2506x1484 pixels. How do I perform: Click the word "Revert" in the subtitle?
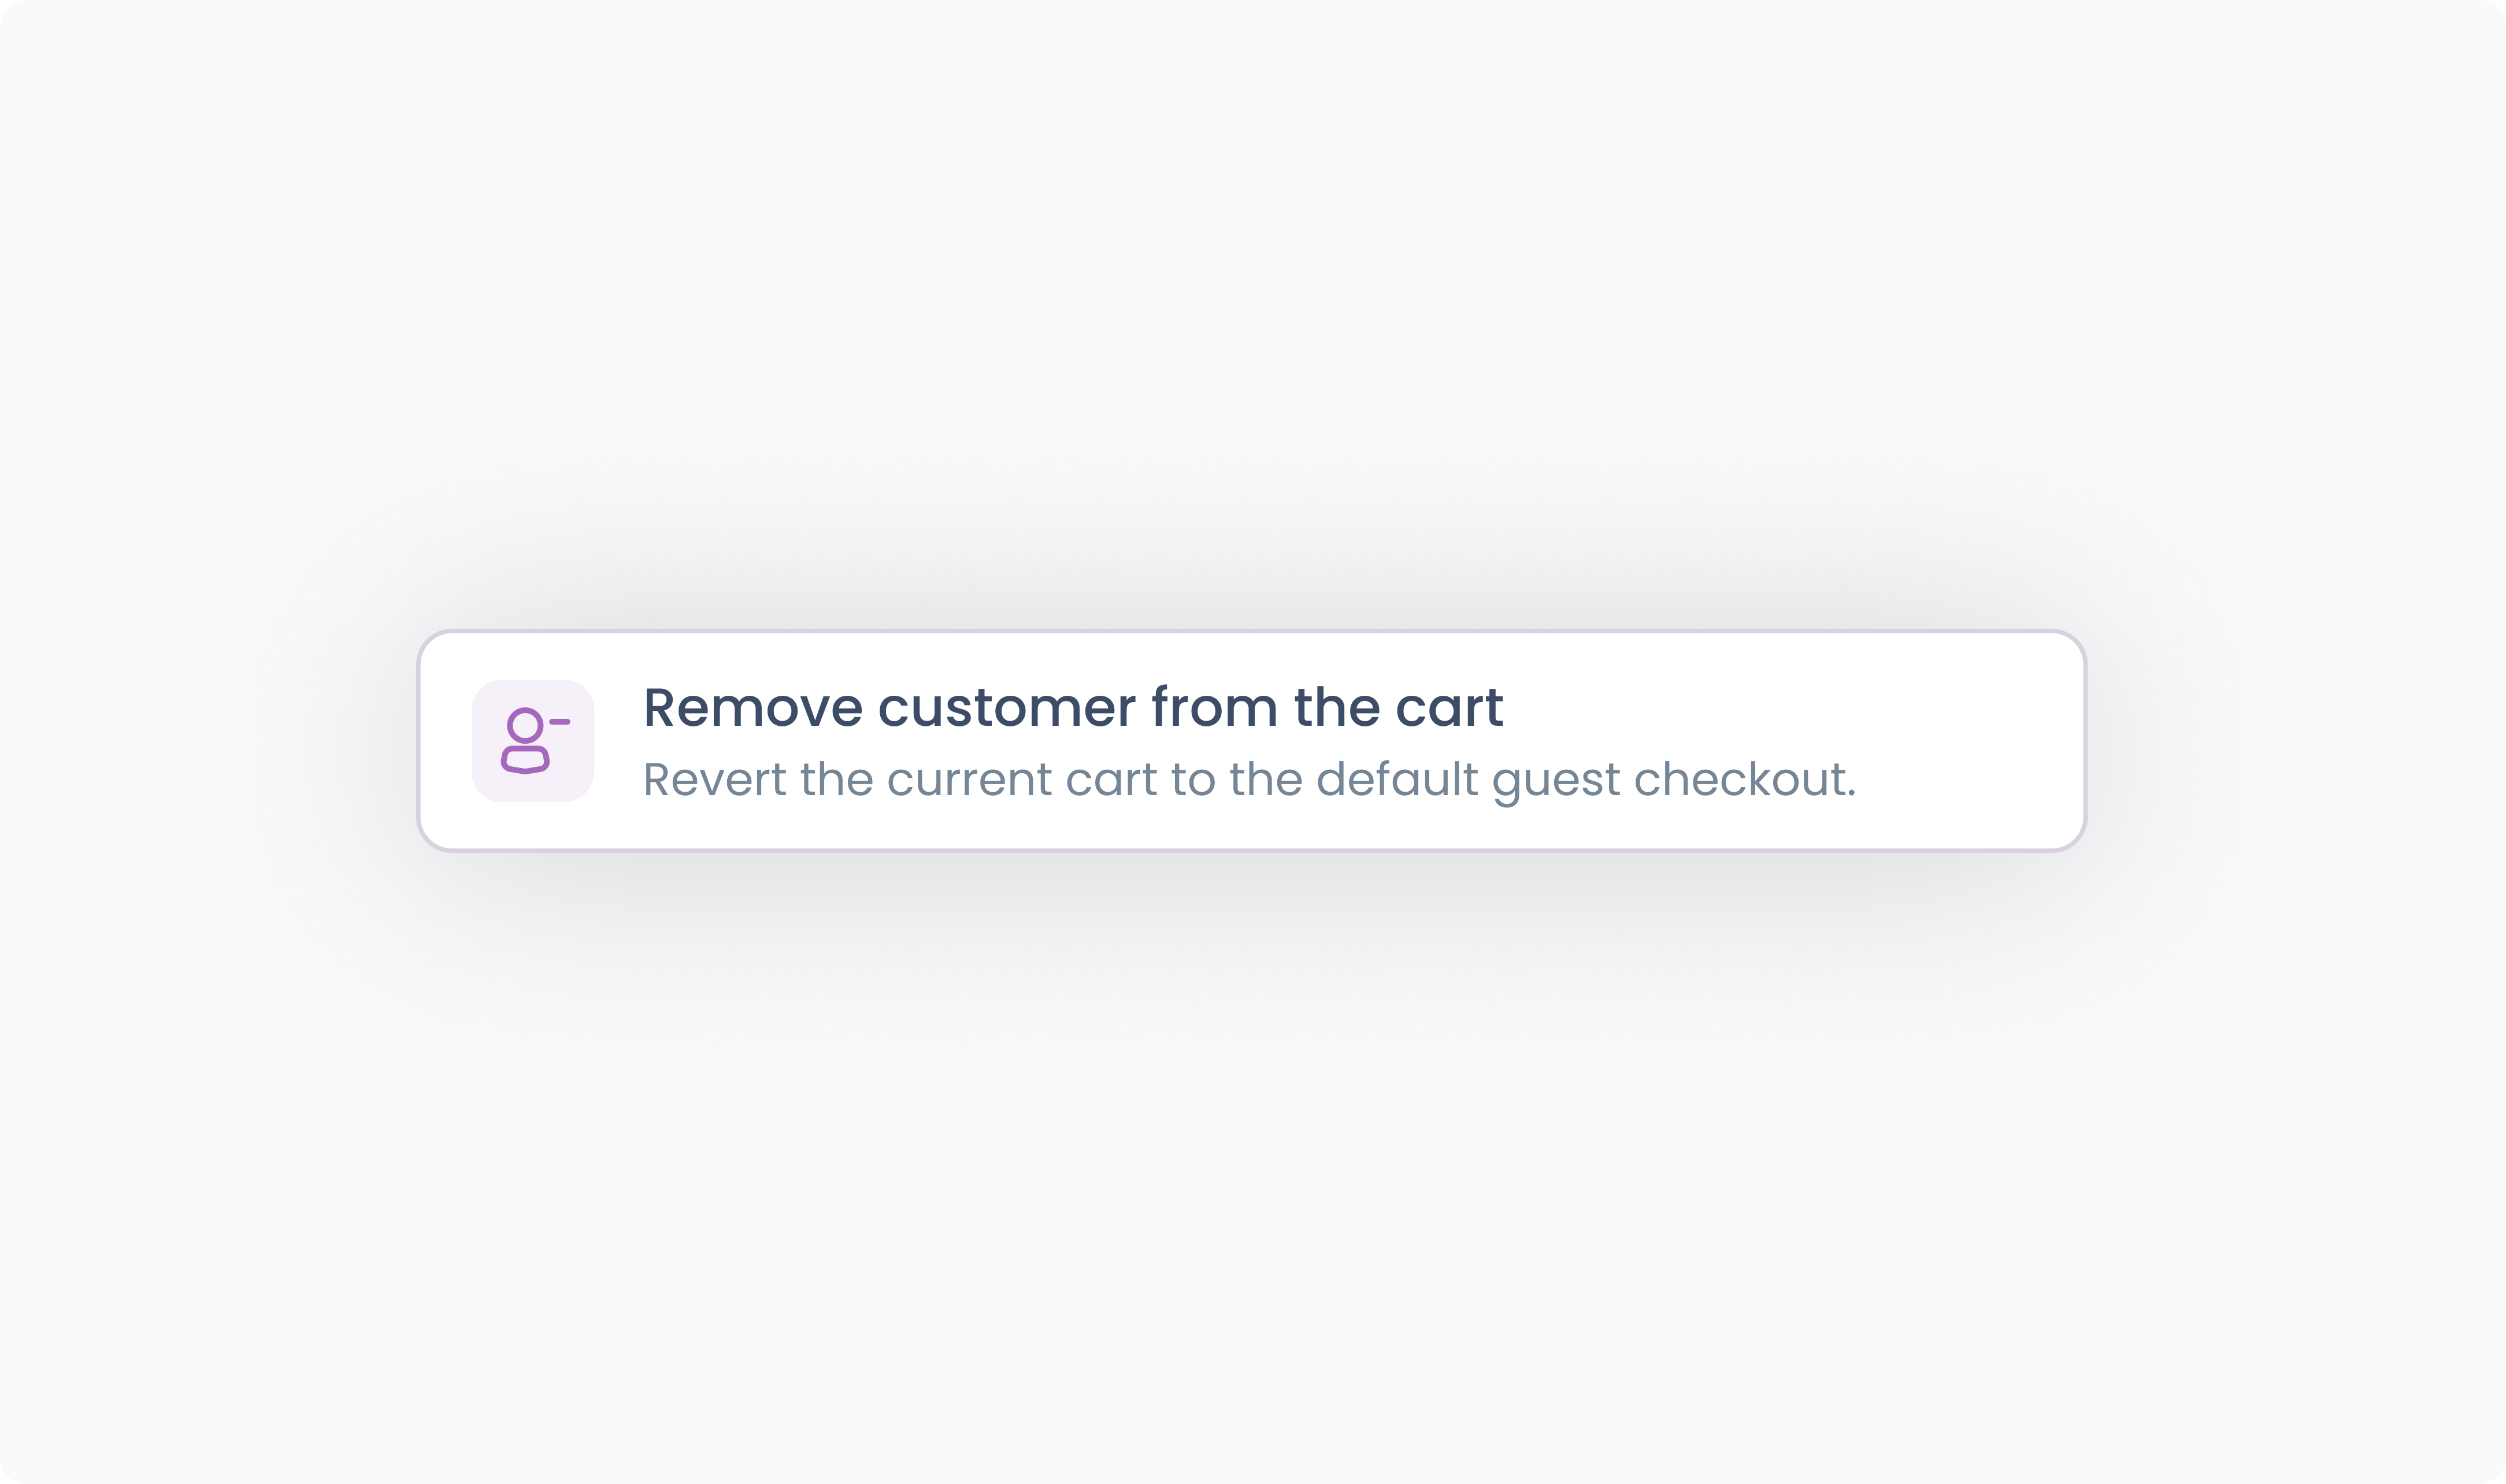(714, 780)
